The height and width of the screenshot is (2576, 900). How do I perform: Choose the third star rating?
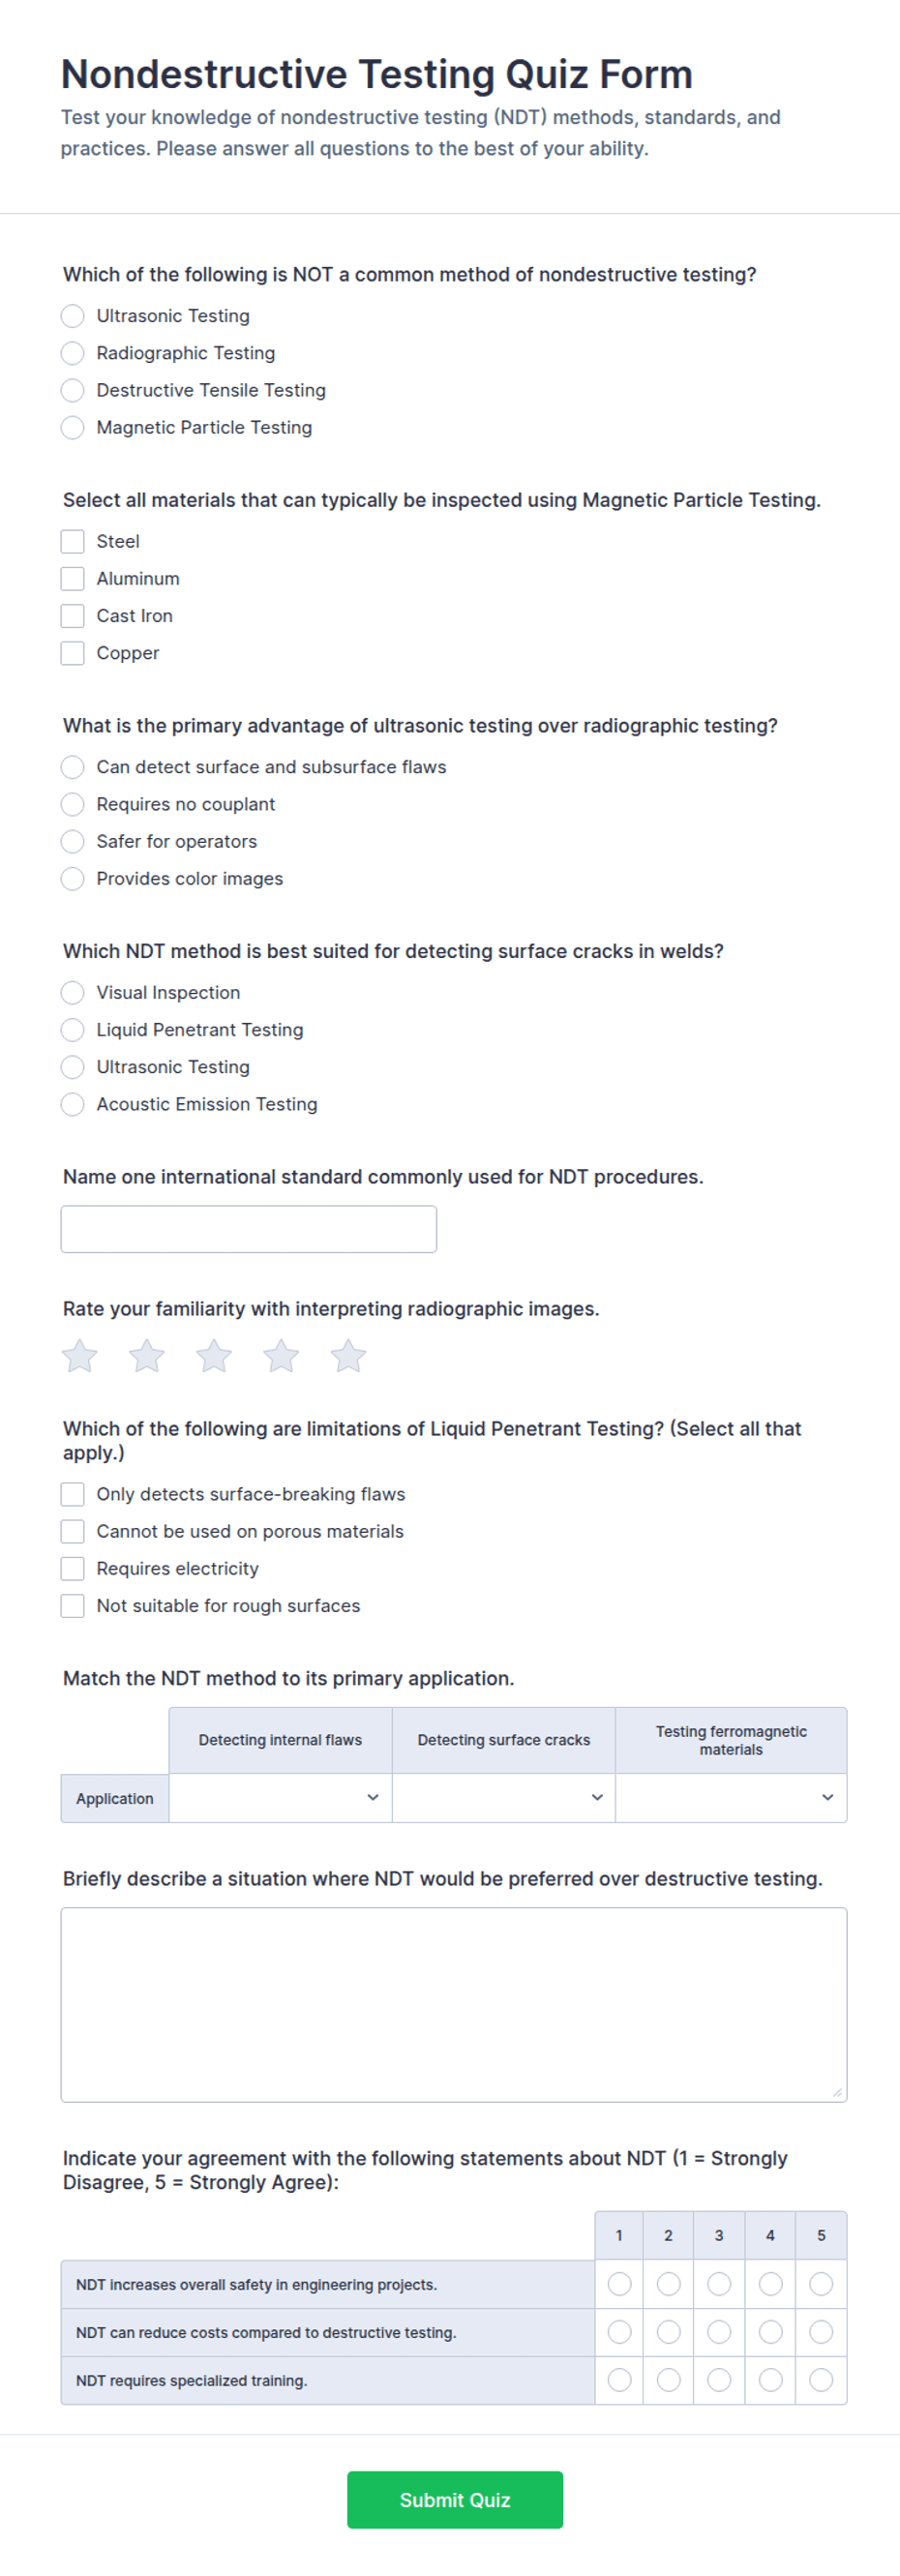click(214, 1356)
